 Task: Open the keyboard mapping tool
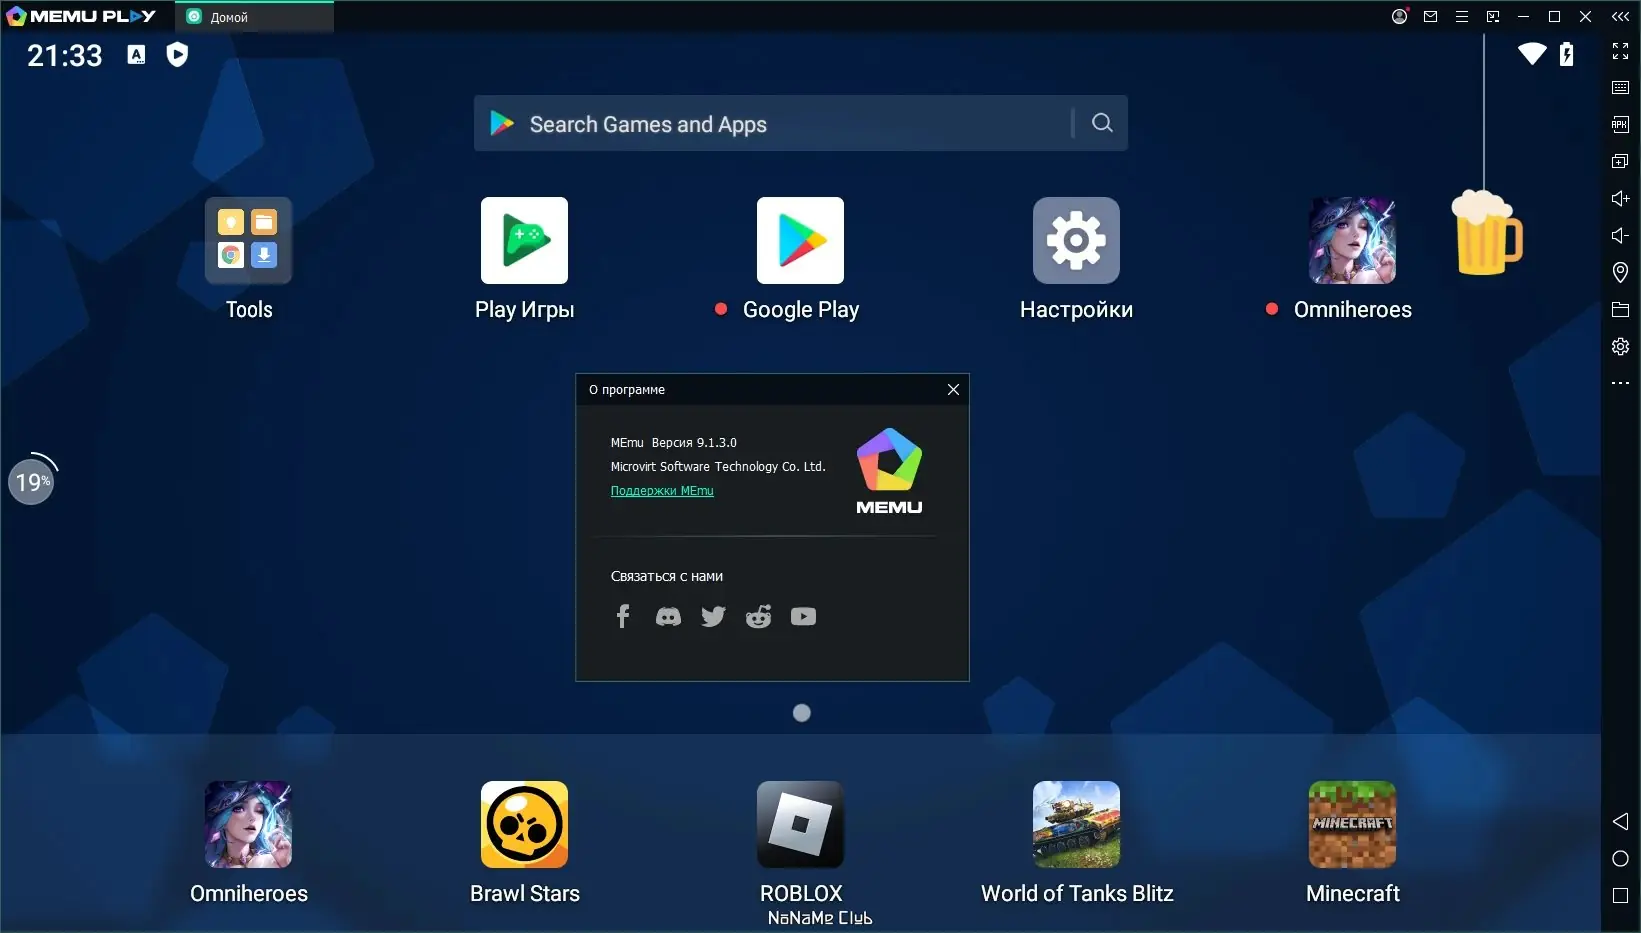(x=1621, y=88)
